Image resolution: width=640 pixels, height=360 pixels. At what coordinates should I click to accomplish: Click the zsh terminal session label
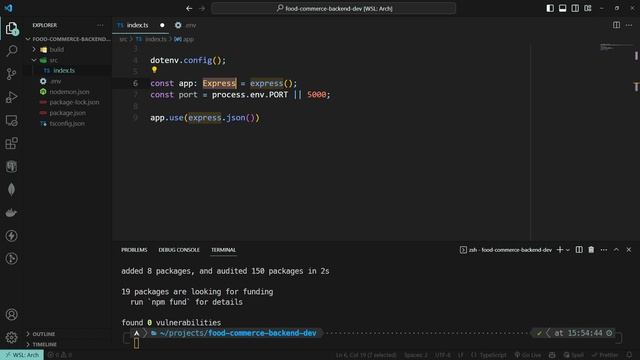(506, 250)
